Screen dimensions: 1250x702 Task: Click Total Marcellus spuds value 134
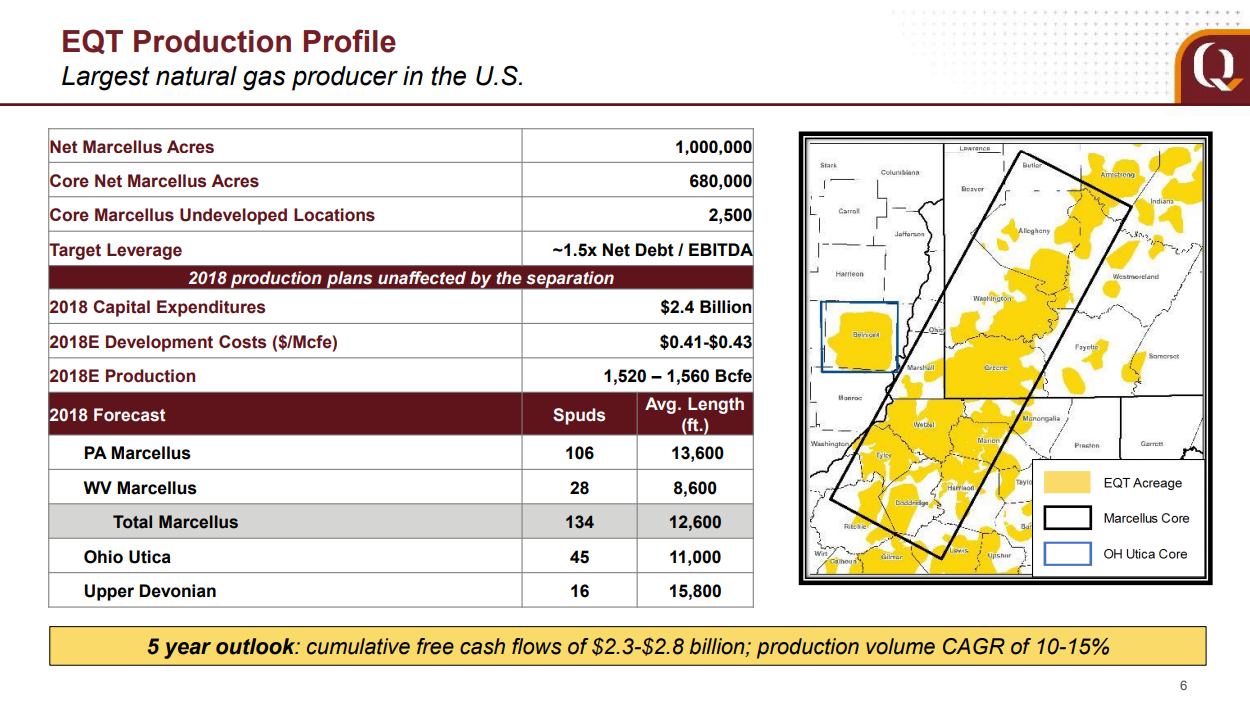pos(579,522)
